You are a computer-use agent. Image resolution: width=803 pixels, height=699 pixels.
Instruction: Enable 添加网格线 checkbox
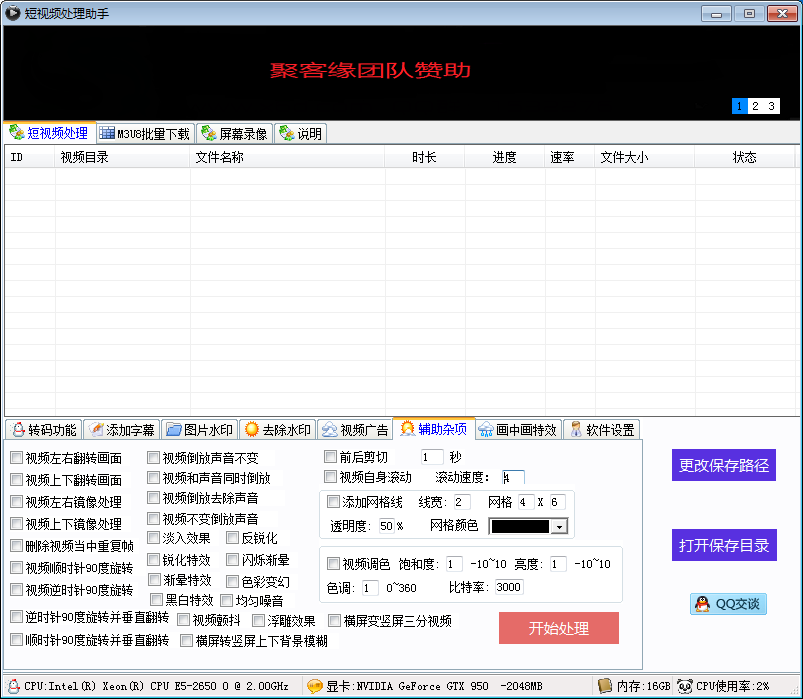pos(333,501)
